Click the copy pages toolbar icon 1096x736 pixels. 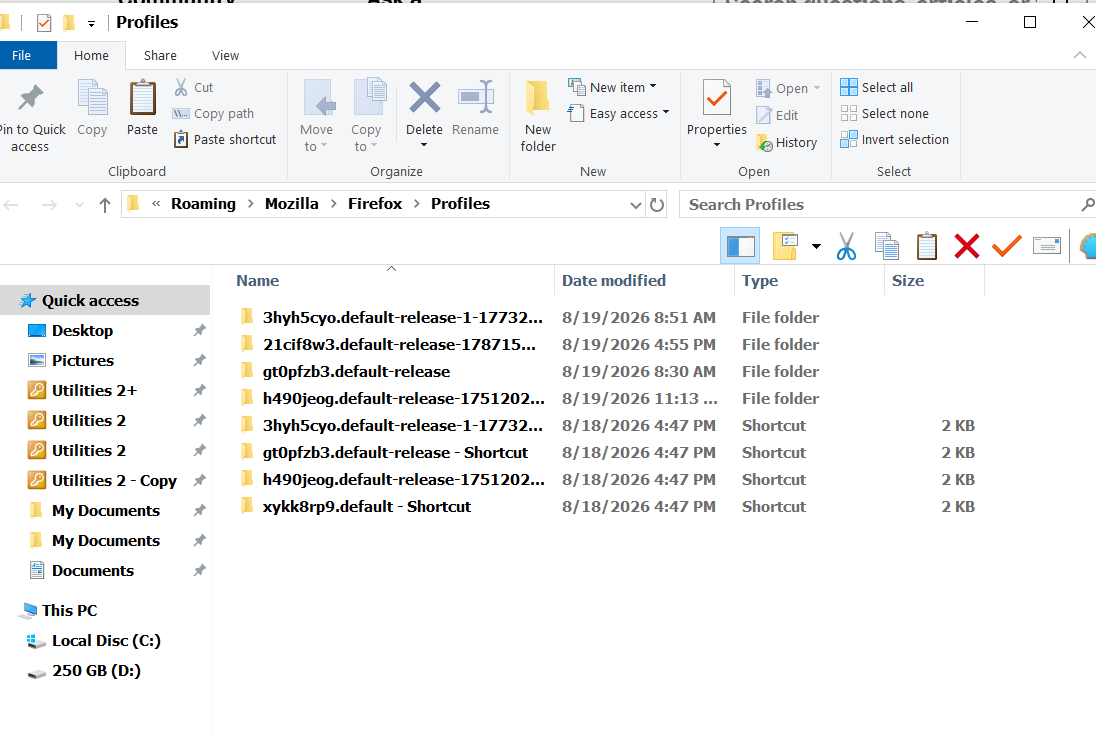click(x=886, y=246)
